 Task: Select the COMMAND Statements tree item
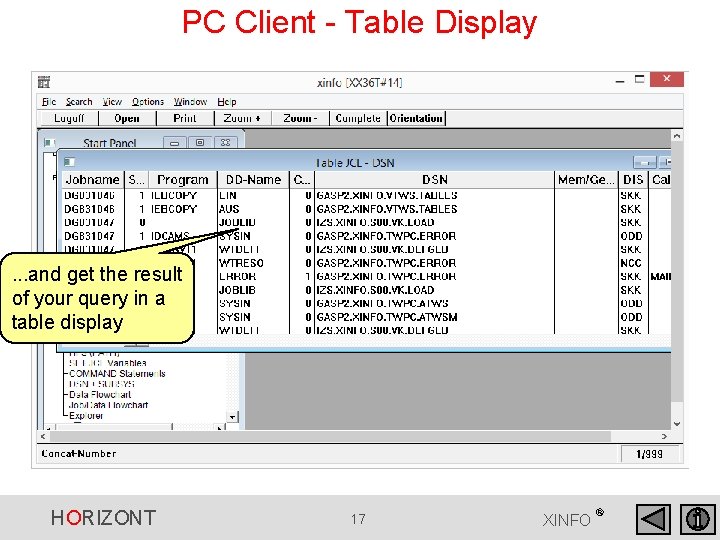point(117,373)
